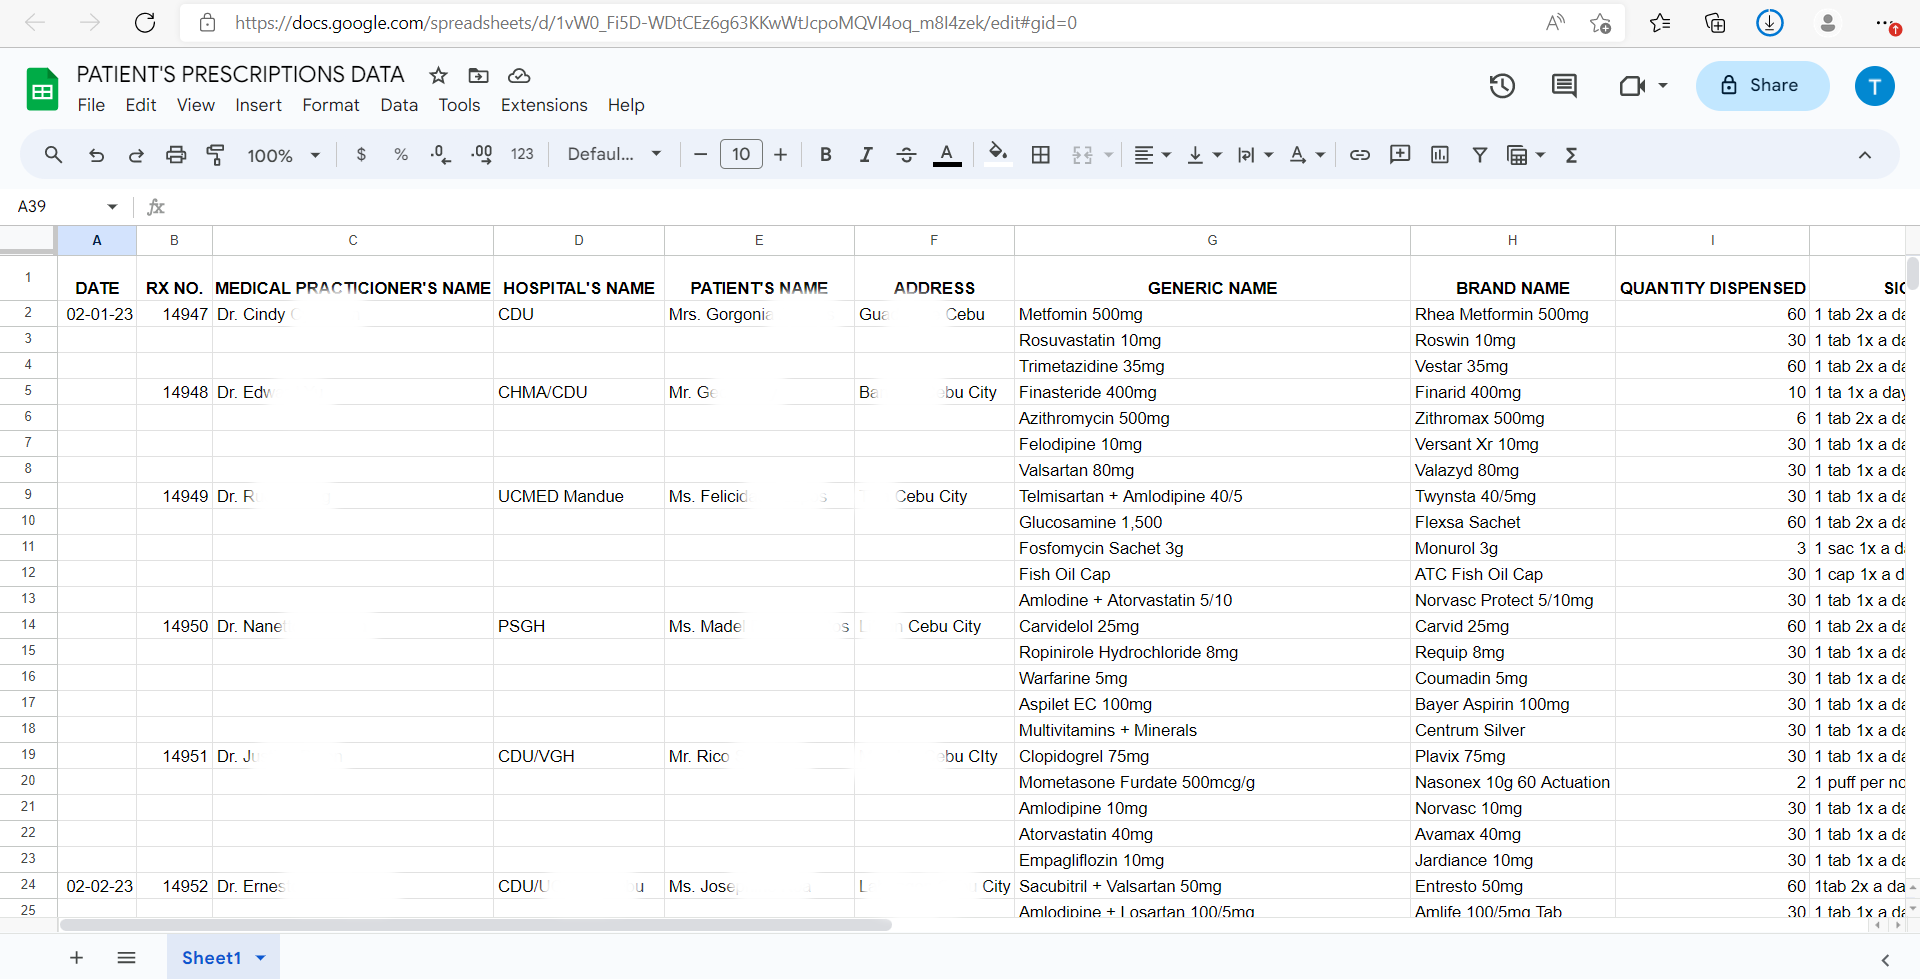Click the Name Box showing A39
The height and width of the screenshot is (979, 1920).
pos(66,206)
